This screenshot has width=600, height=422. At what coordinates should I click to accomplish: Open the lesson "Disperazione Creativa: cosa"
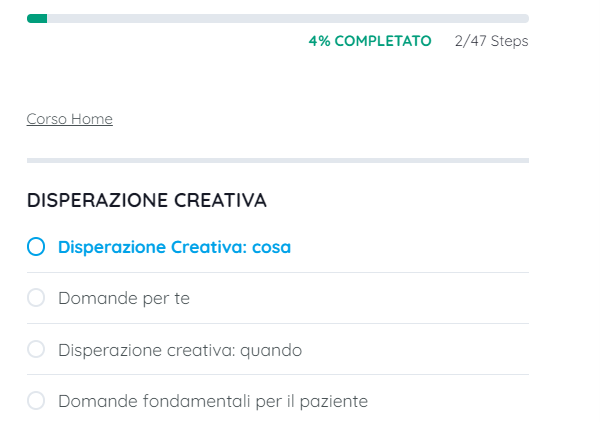174,247
